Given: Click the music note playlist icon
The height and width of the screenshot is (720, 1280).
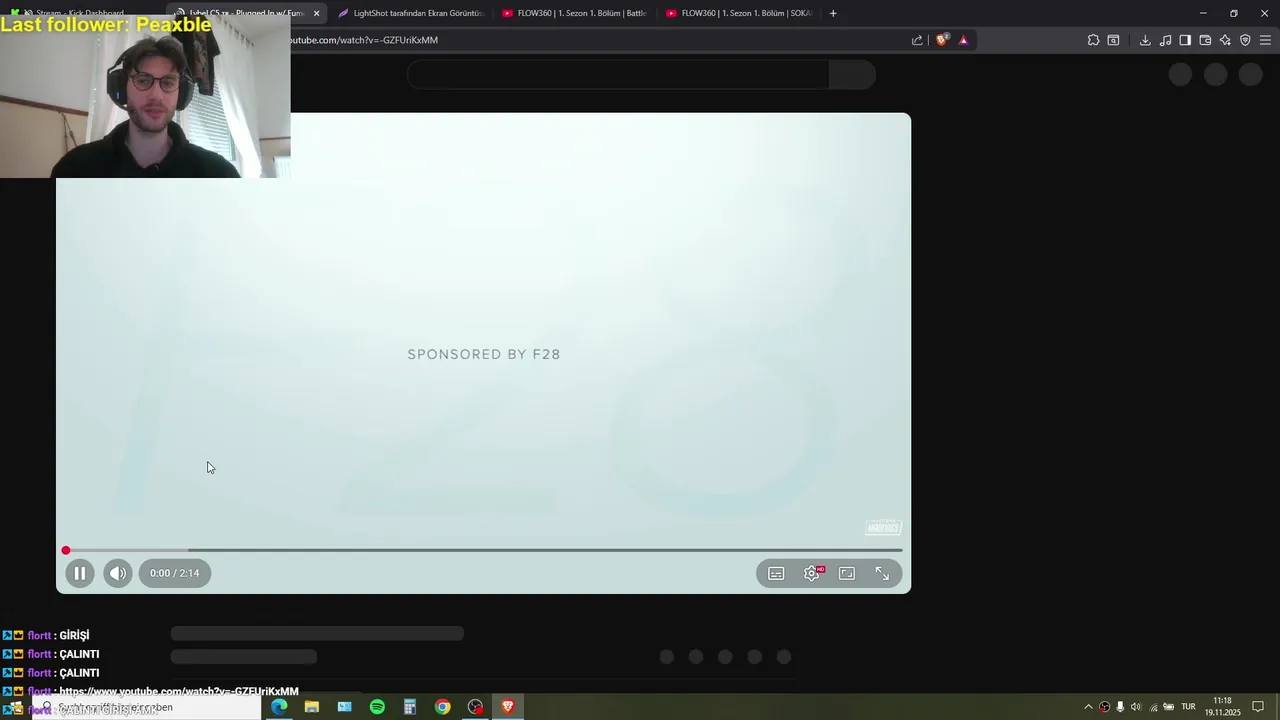Looking at the screenshot, I should pyautogui.click(x=1165, y=40).
